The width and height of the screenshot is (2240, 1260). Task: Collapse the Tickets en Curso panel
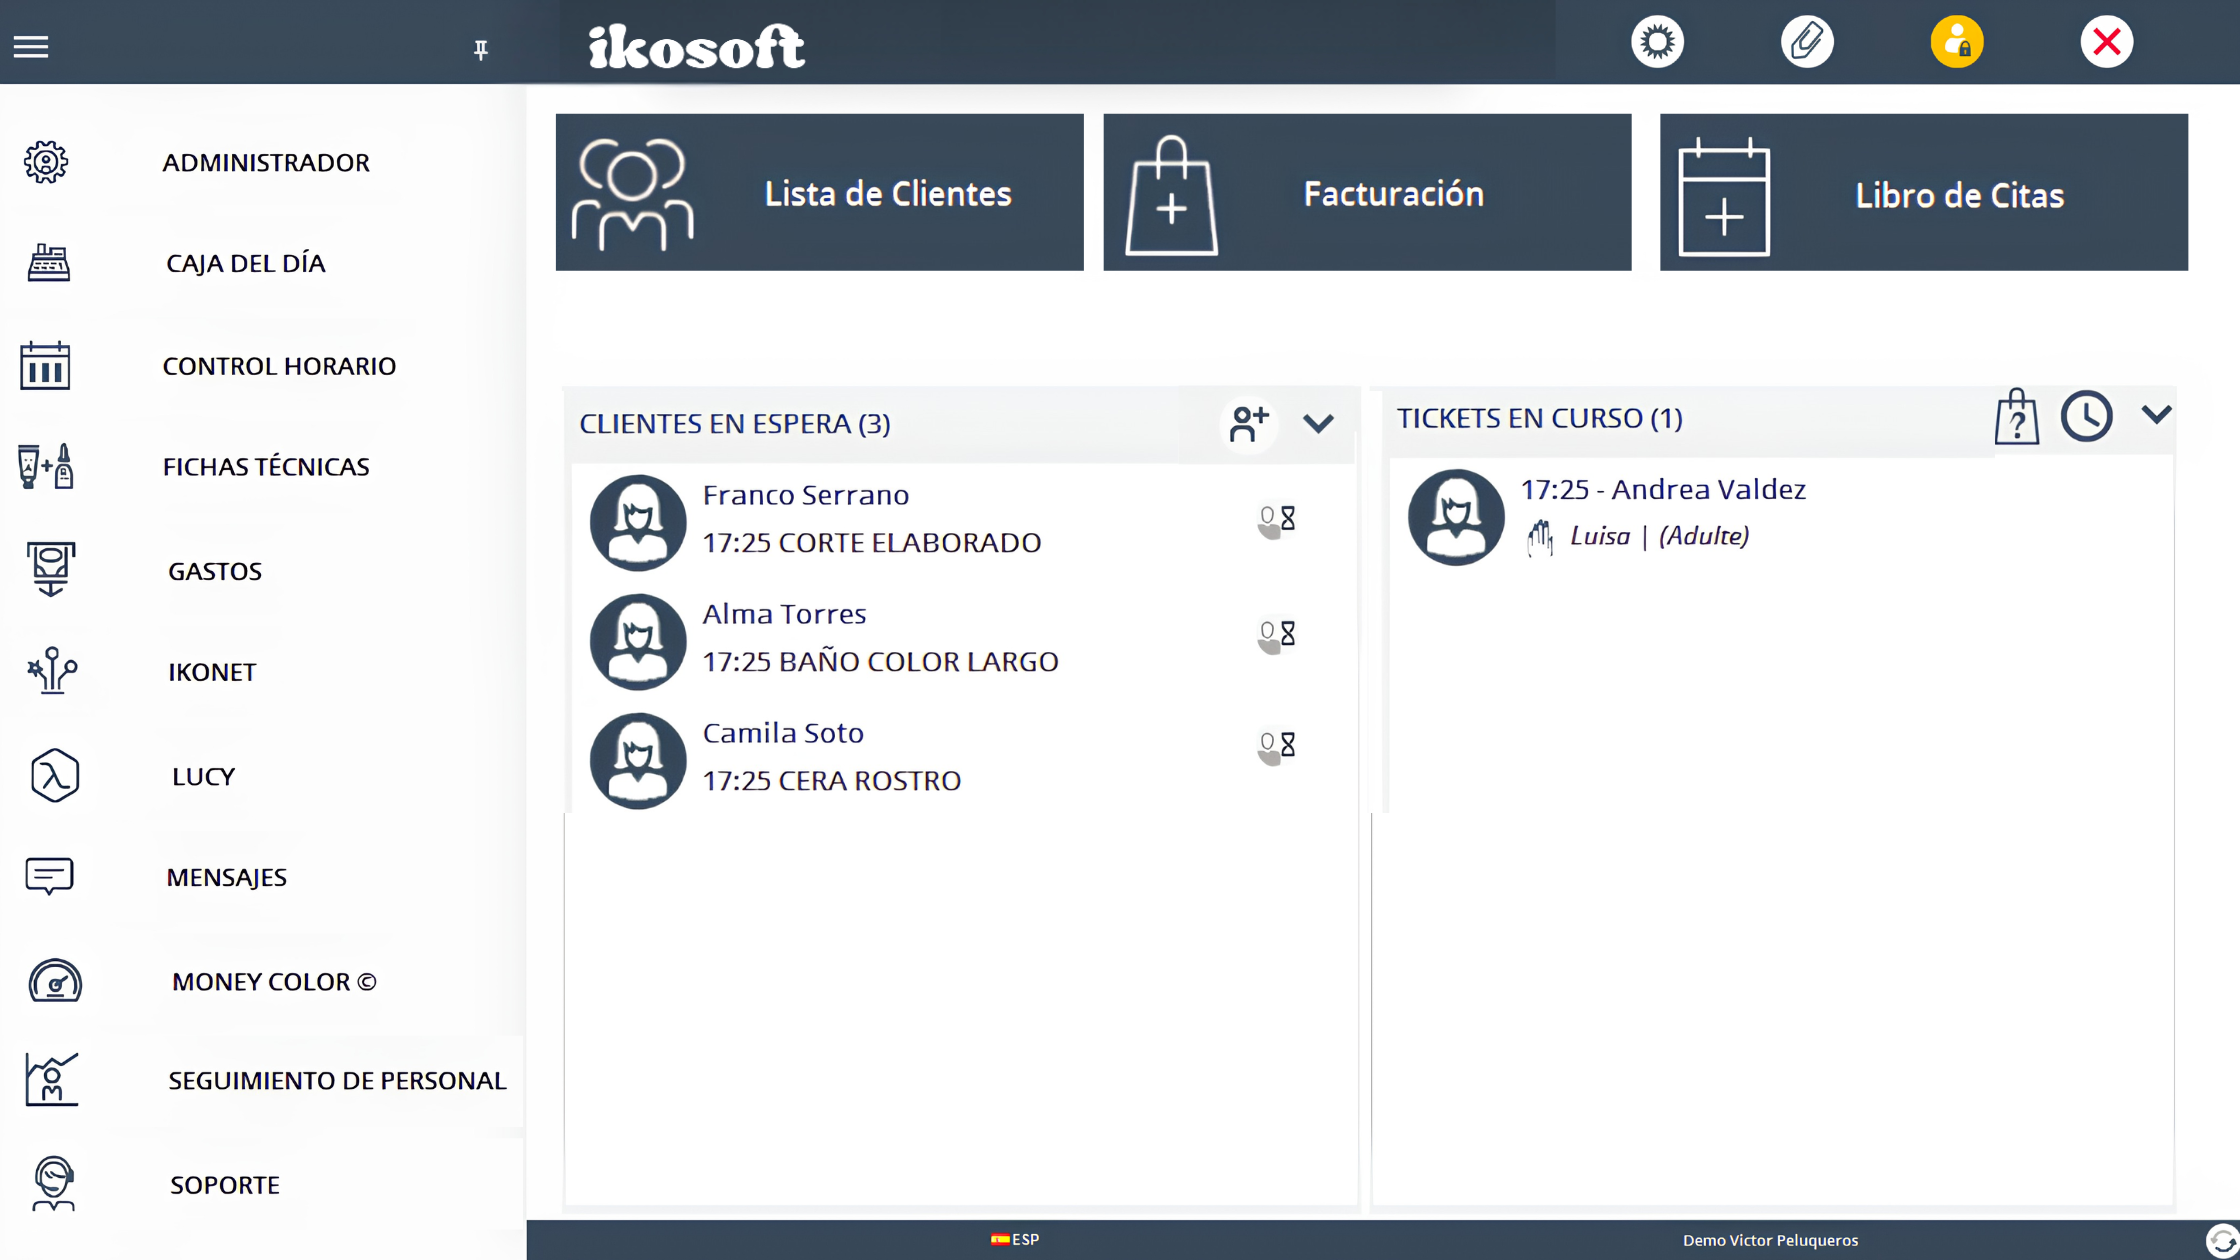[2157, 414]
